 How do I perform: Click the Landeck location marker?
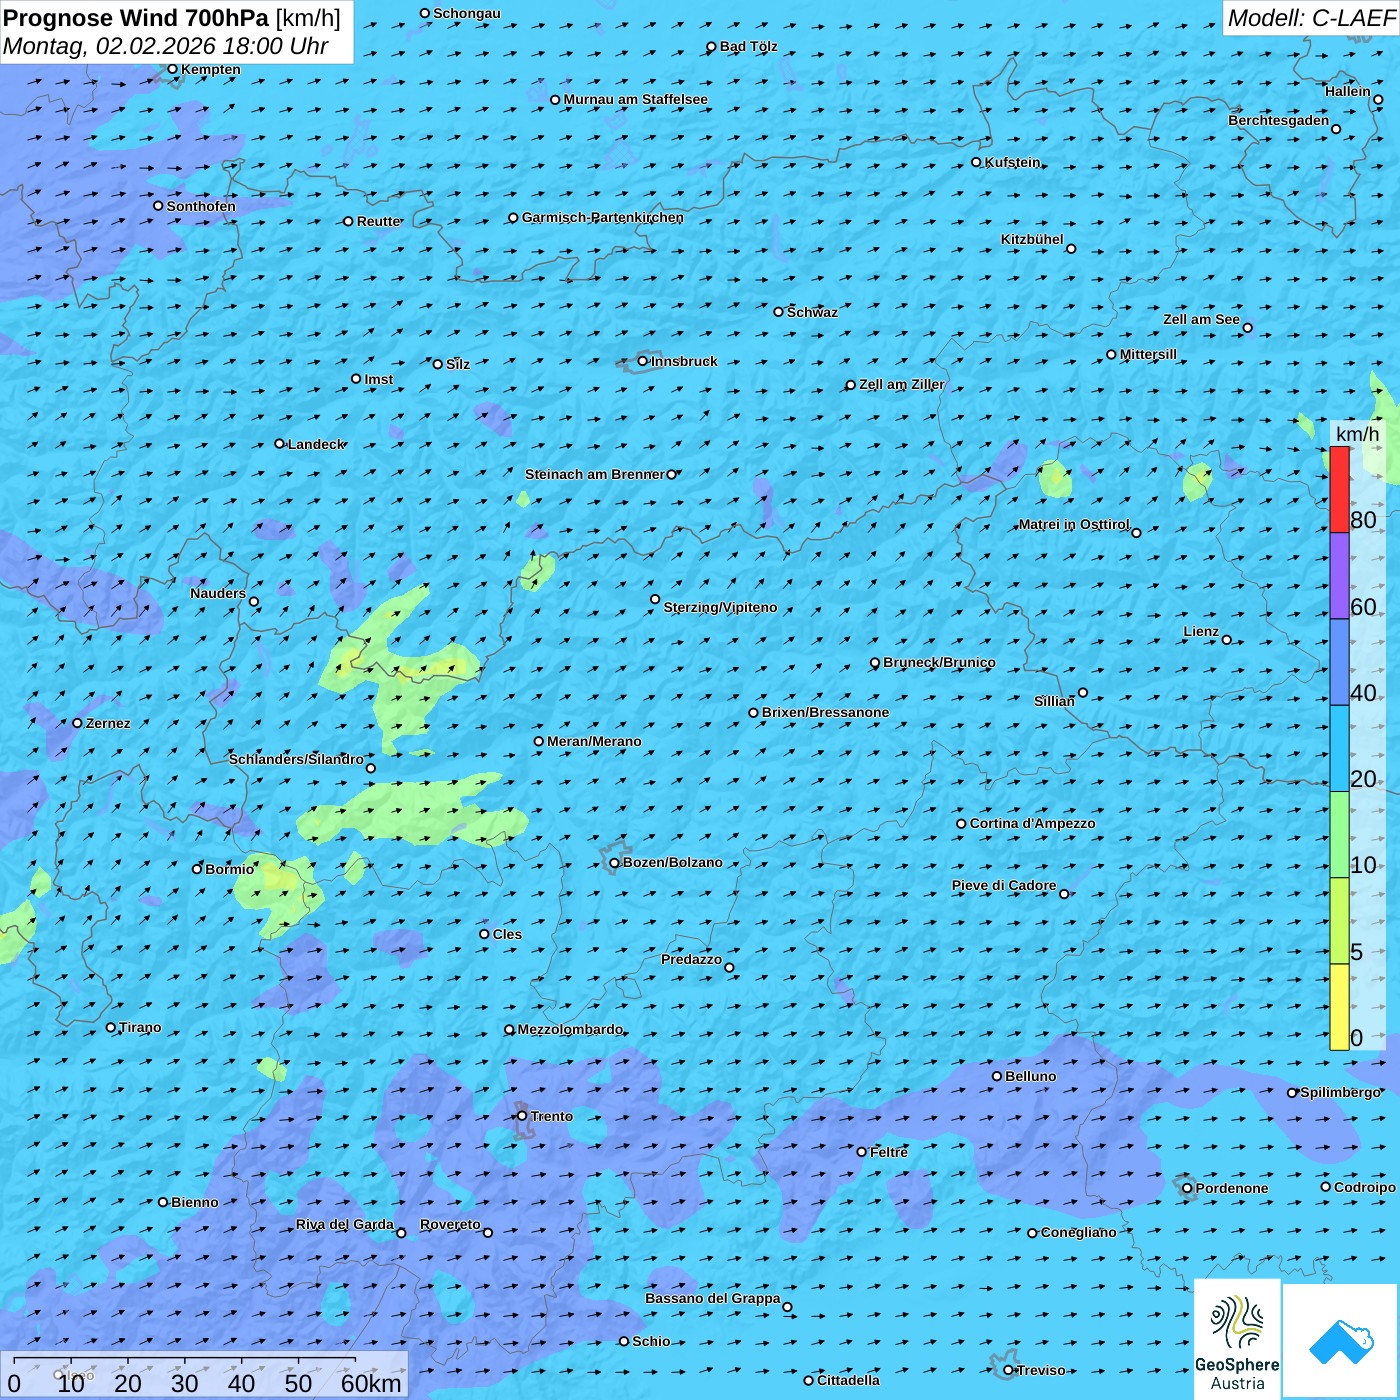(x=279, y=444)
